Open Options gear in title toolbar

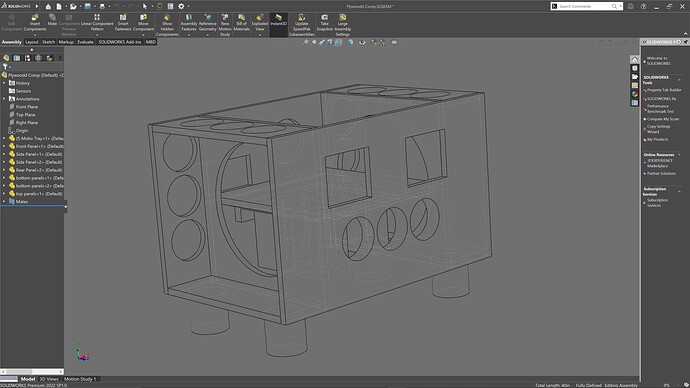coord(181,6)
